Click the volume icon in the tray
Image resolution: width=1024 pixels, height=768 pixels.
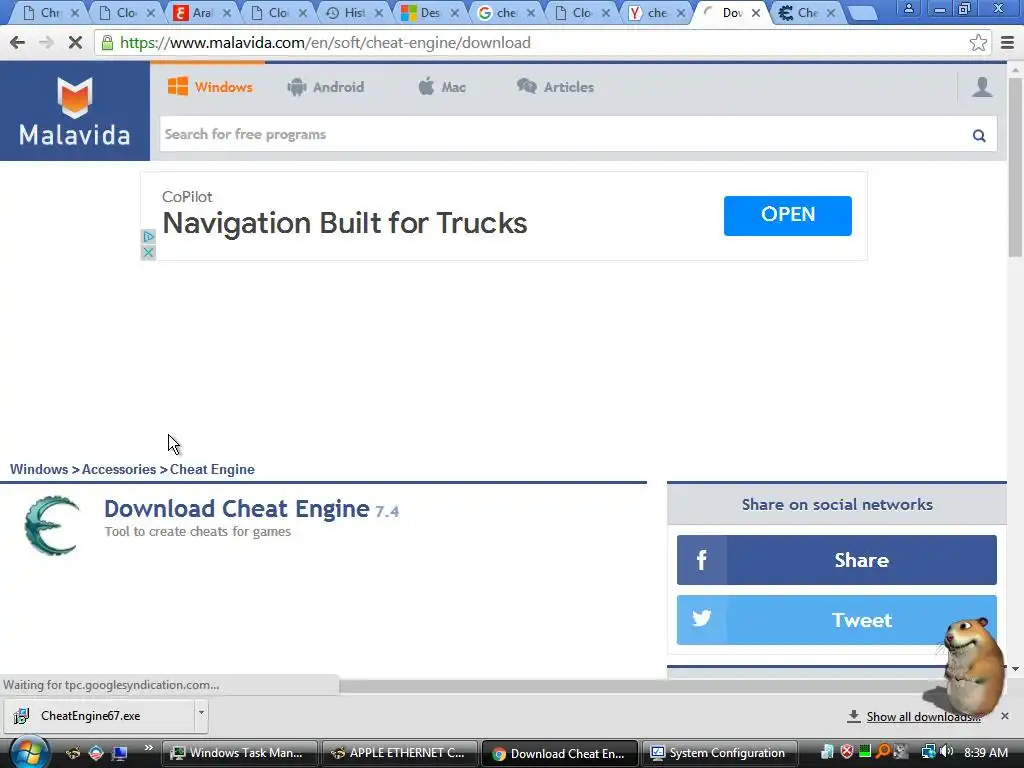[947, 752]
